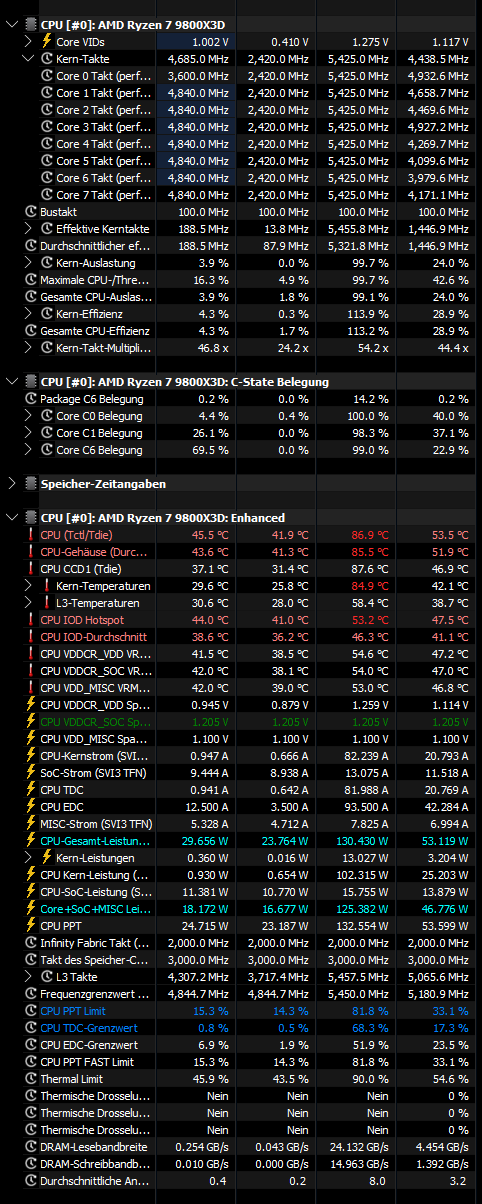This screenshot has height=1204, width=482.
Task: Collapse the Enhanced sensor section
Action: coord(12,517)
